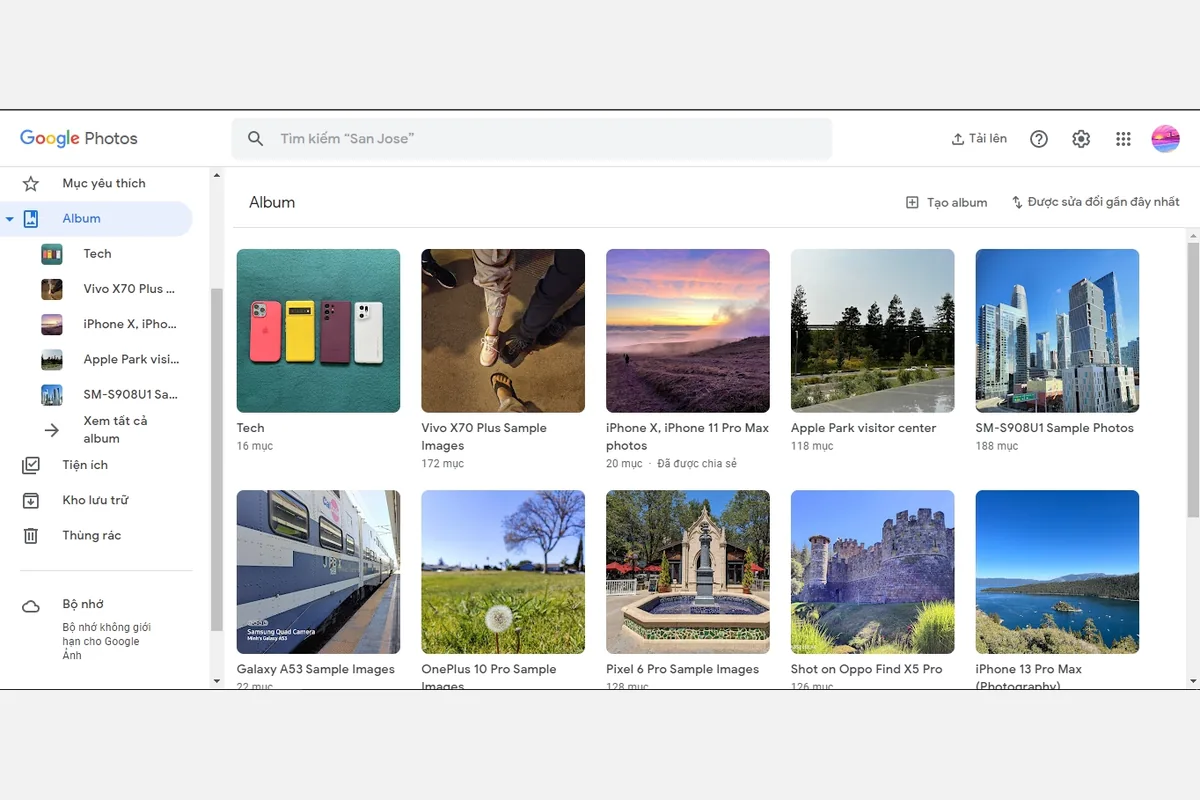This screenshot has height=800, width=1200.
Task: Click the Tạo album button
Action: (946, 202)
